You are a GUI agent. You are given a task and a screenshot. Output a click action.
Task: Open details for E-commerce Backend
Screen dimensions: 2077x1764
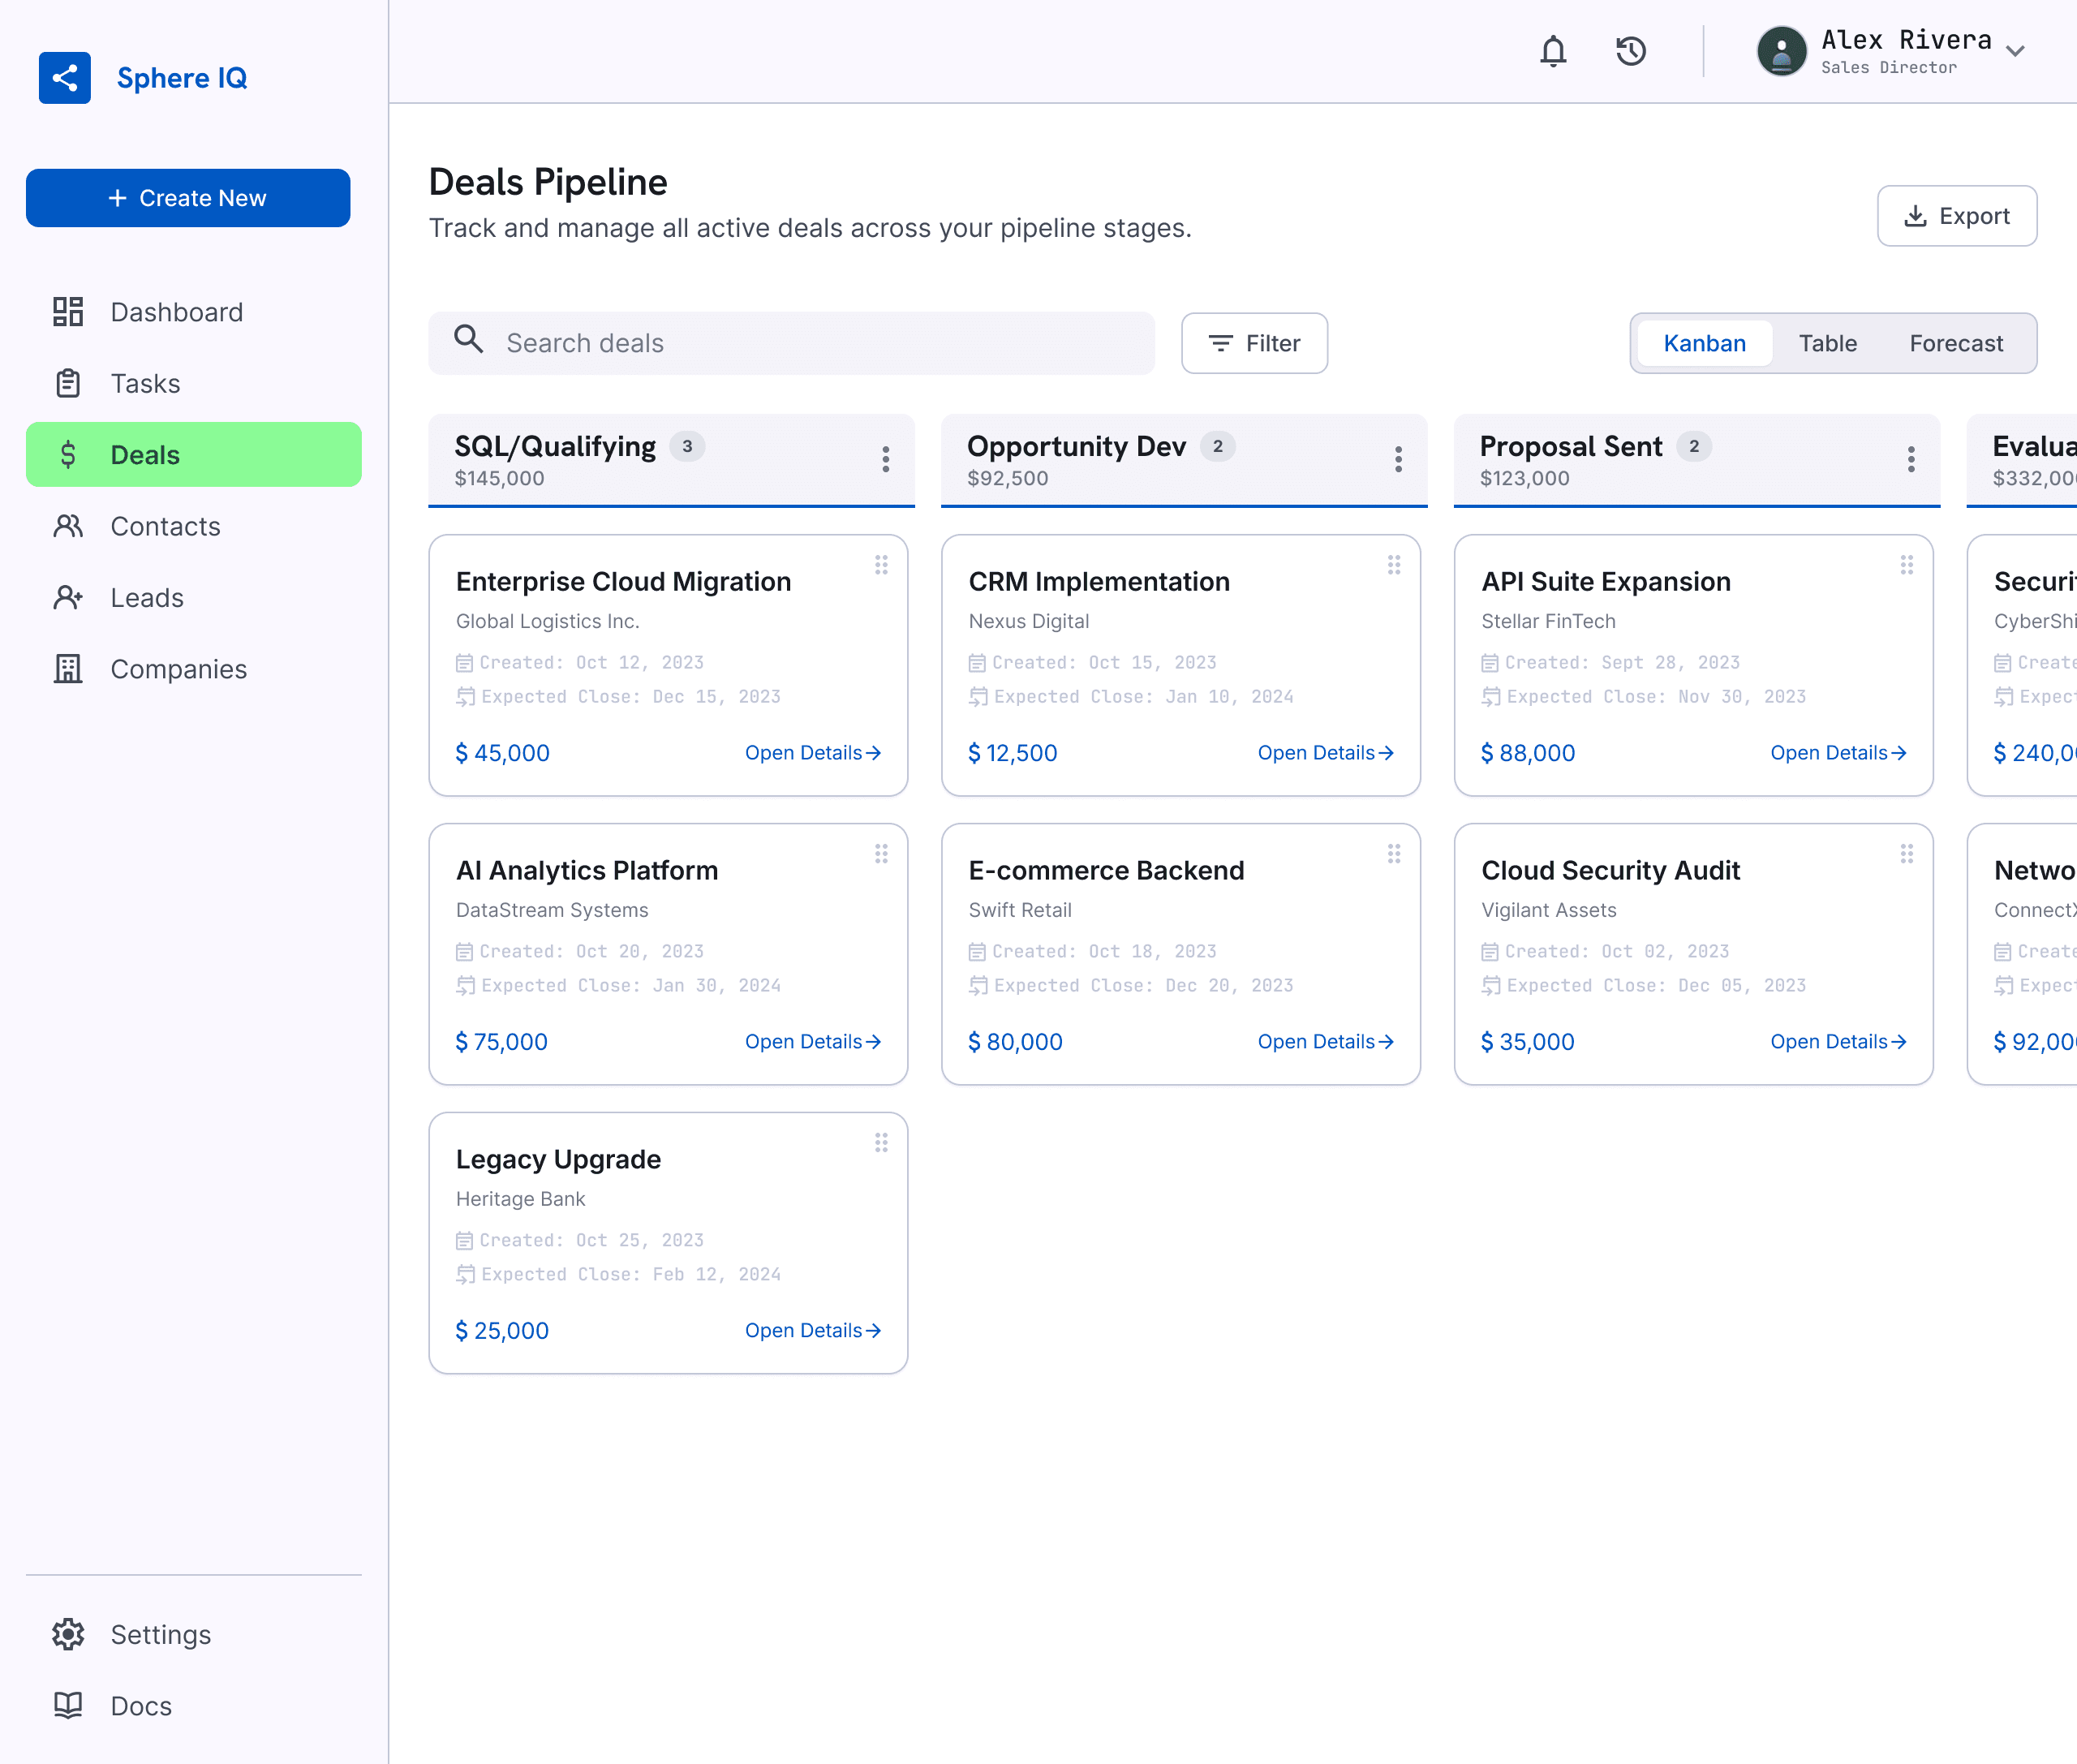click(x=1326, y=1042)
